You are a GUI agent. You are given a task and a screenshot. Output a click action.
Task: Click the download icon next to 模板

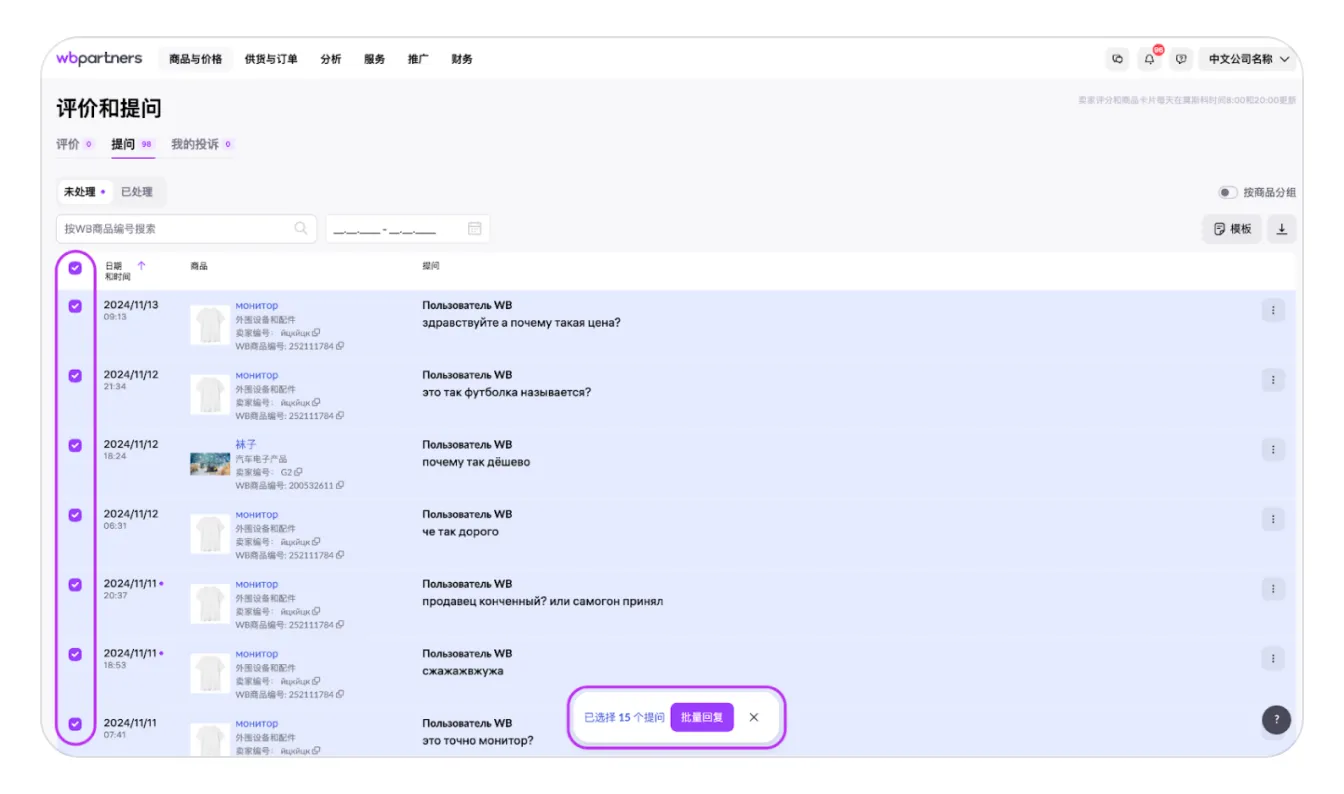click(1281, 229)
